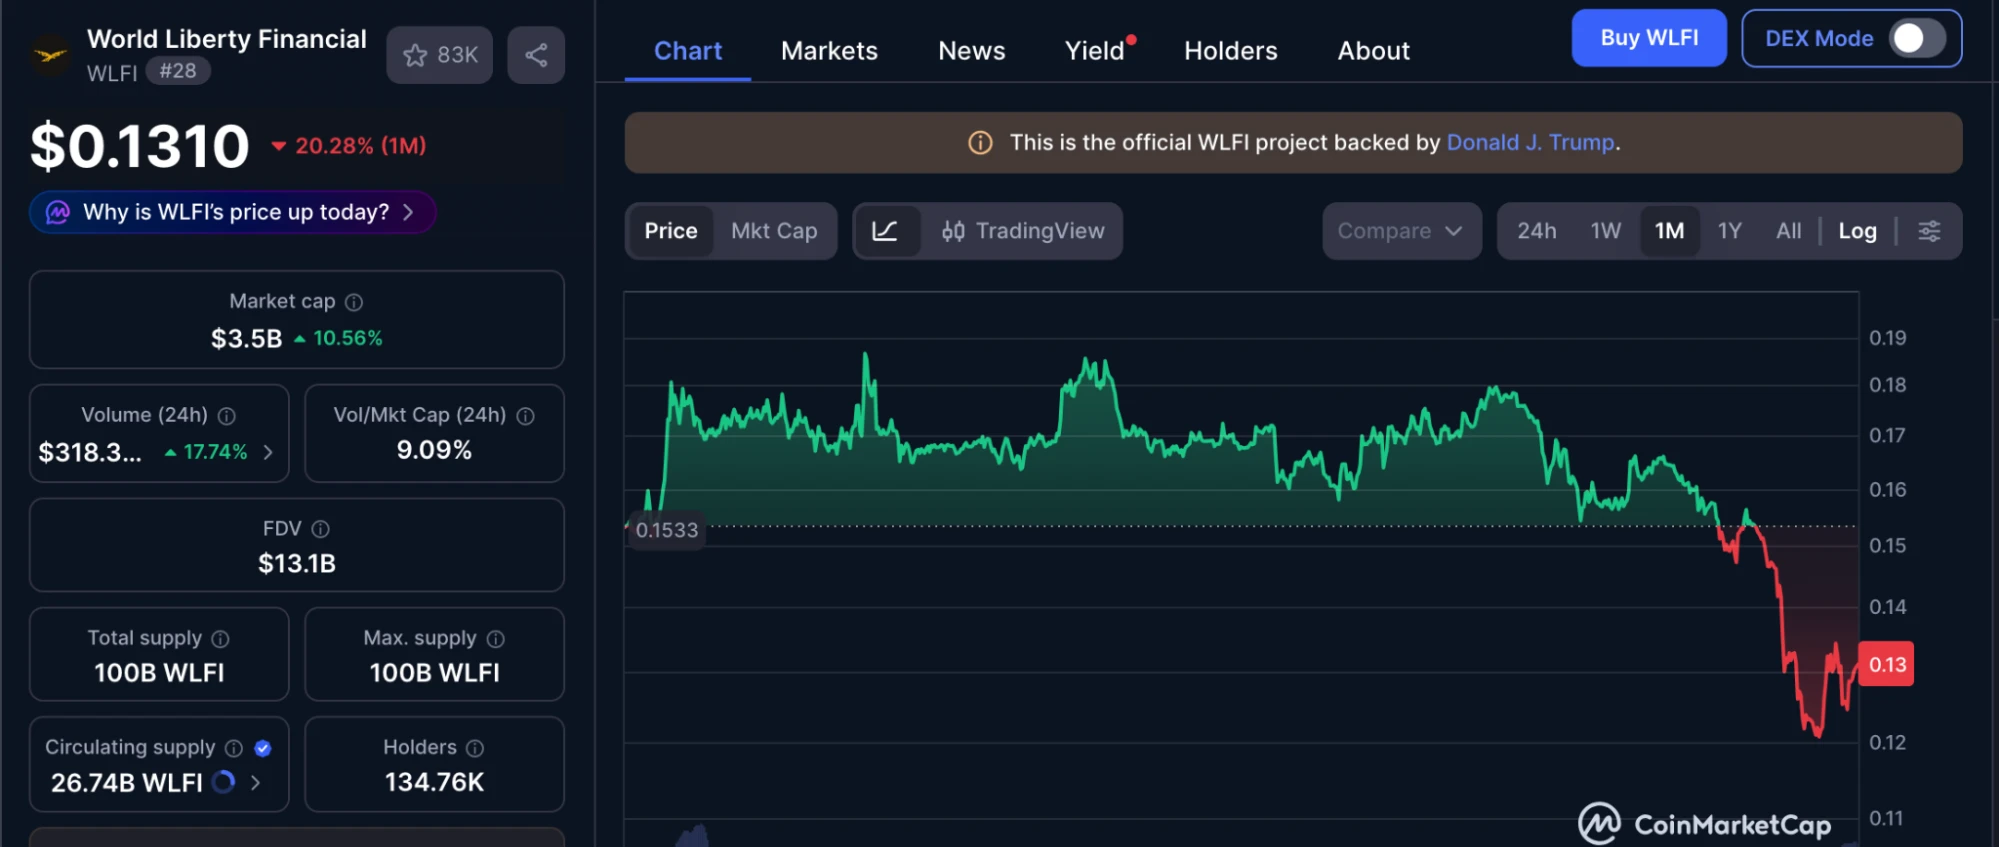1999x848 pixels.
Task: Open the Holders tab
Action: click(1230, 51)
